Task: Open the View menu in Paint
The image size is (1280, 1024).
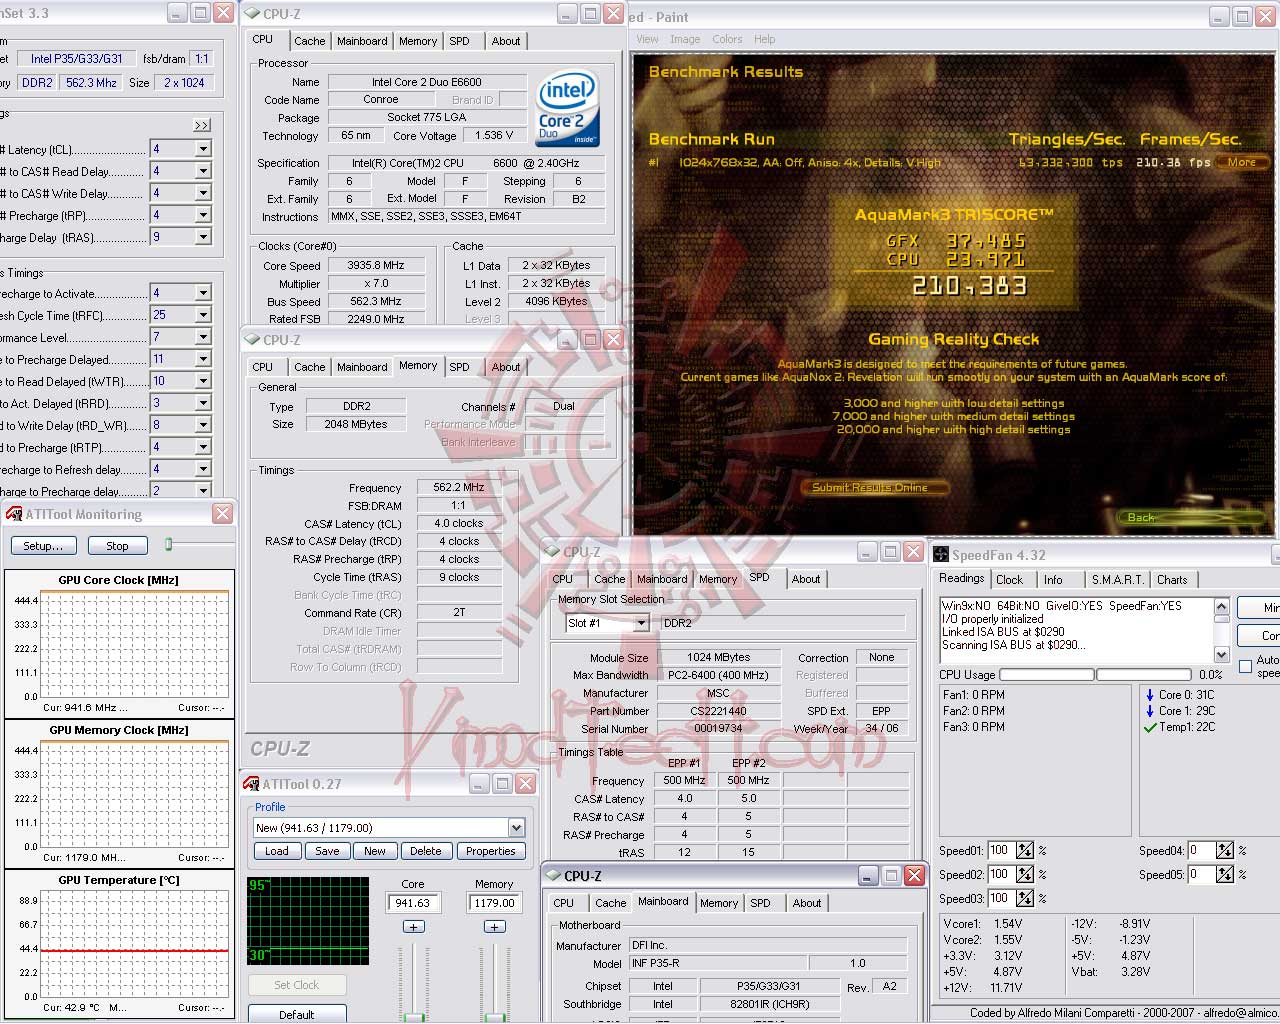Action: coord(648,39)
